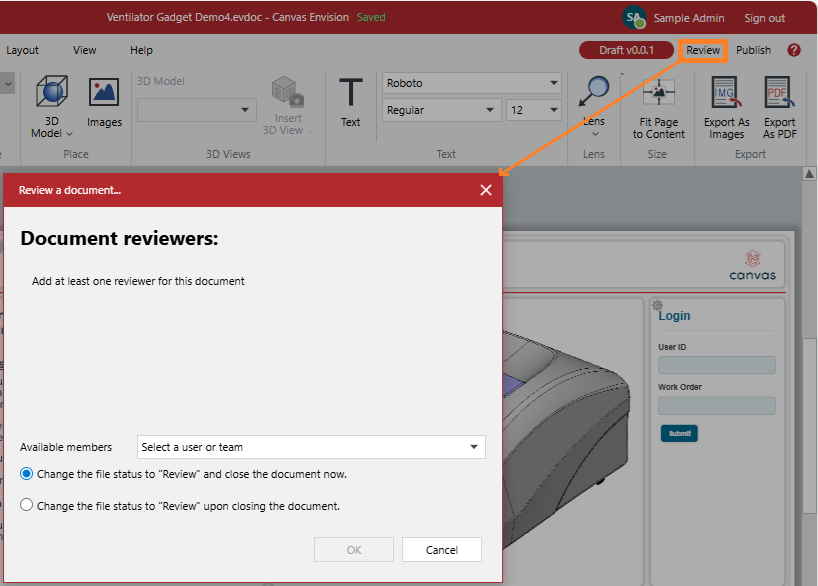This screenshot has height=586, width=818.
Task: Click the canvas logo in document header
Action: (x=752, y=266)
